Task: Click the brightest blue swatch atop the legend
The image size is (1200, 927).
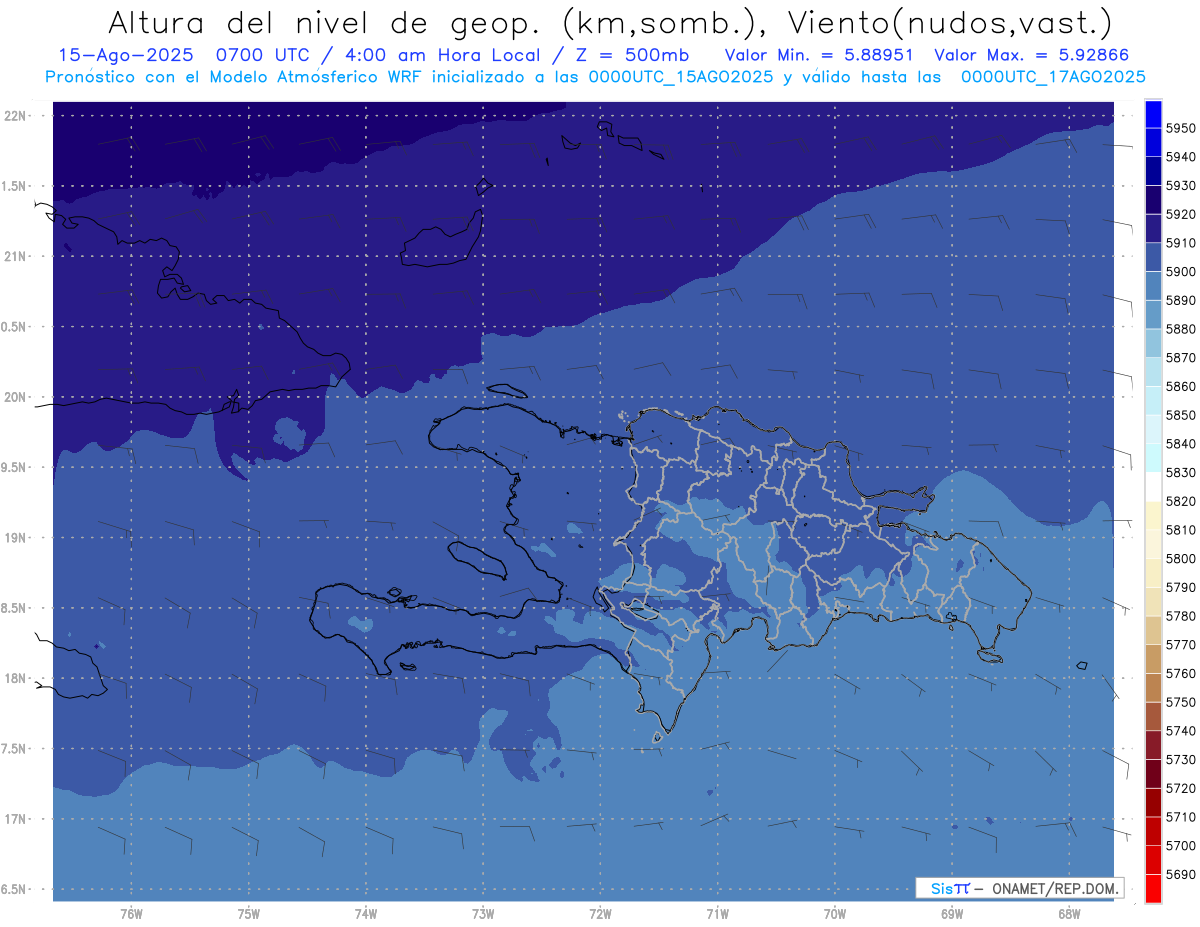Action: 1153,113
